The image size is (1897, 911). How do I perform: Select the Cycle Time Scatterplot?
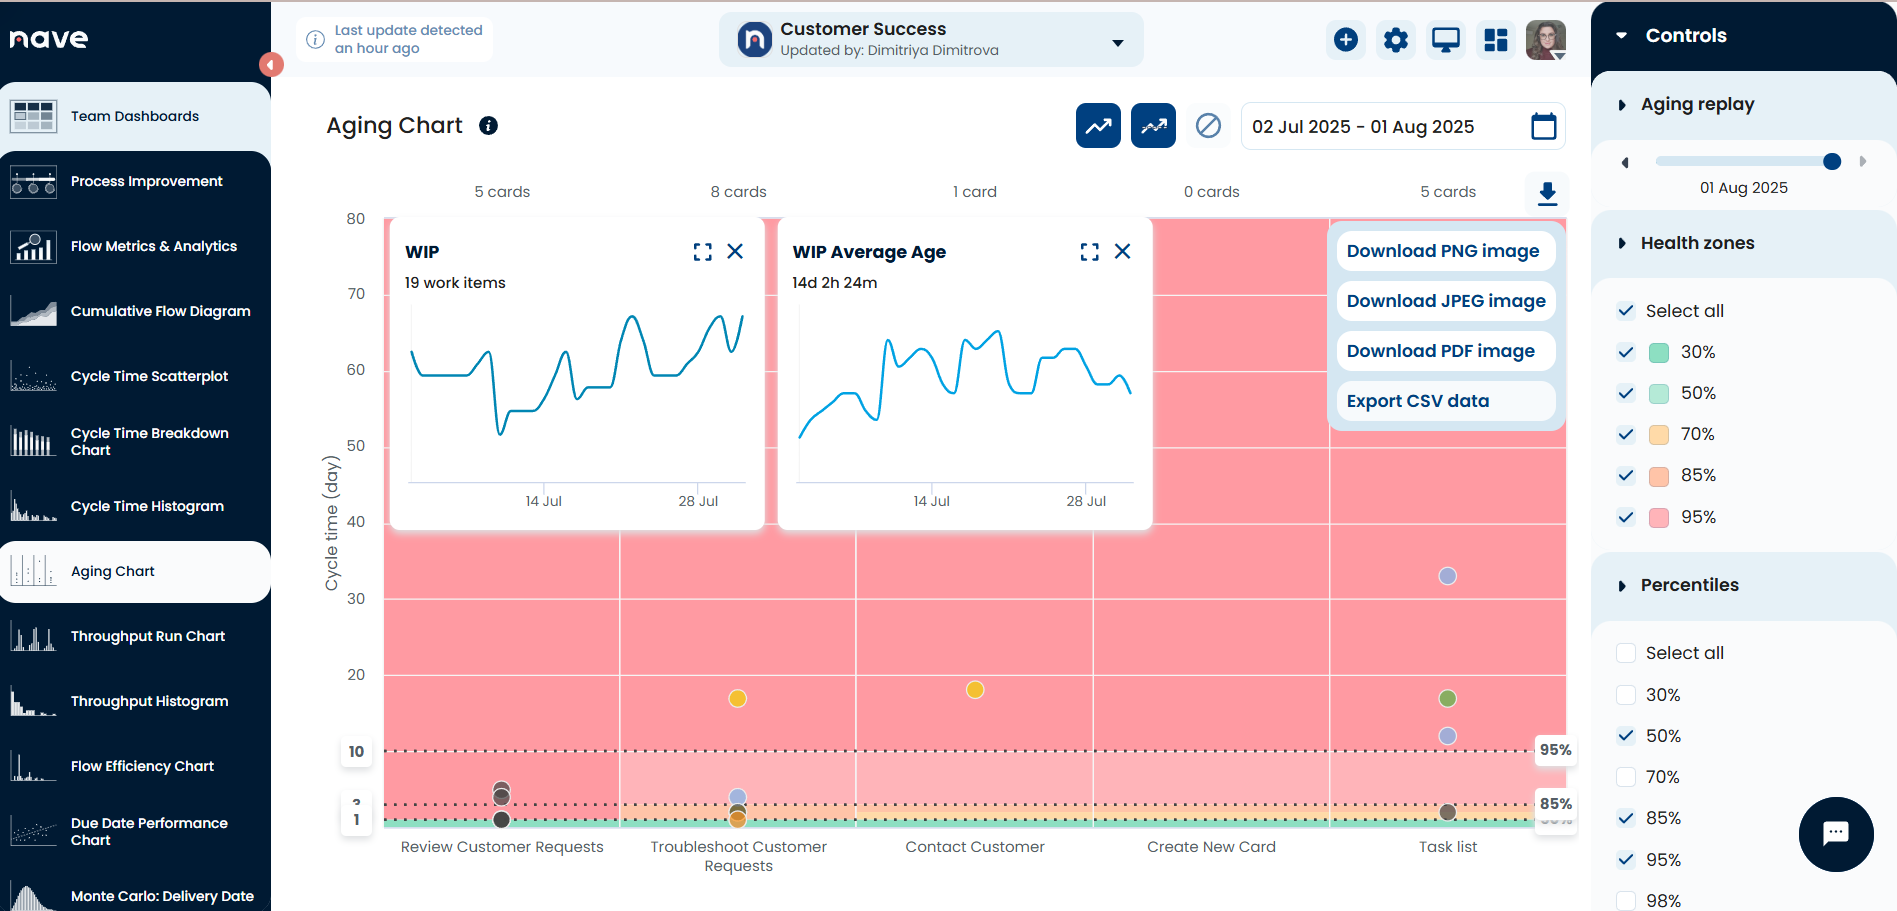tap(149, 376)
